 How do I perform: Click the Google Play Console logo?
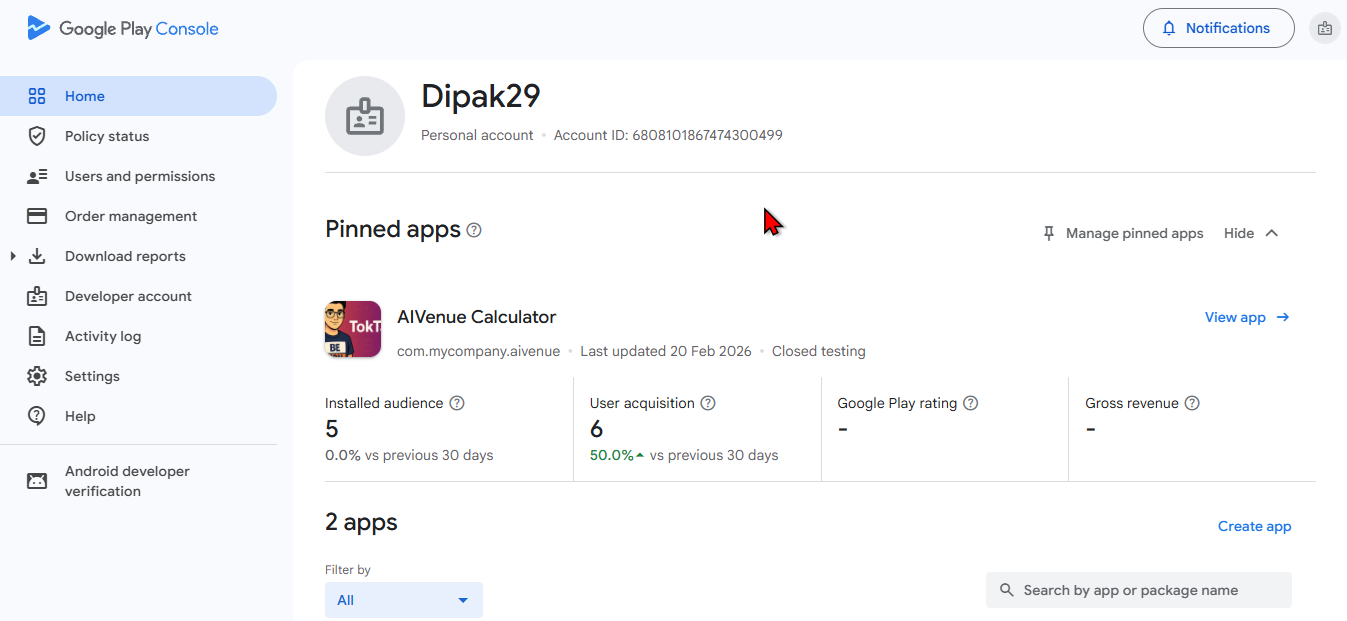point(122,29)
